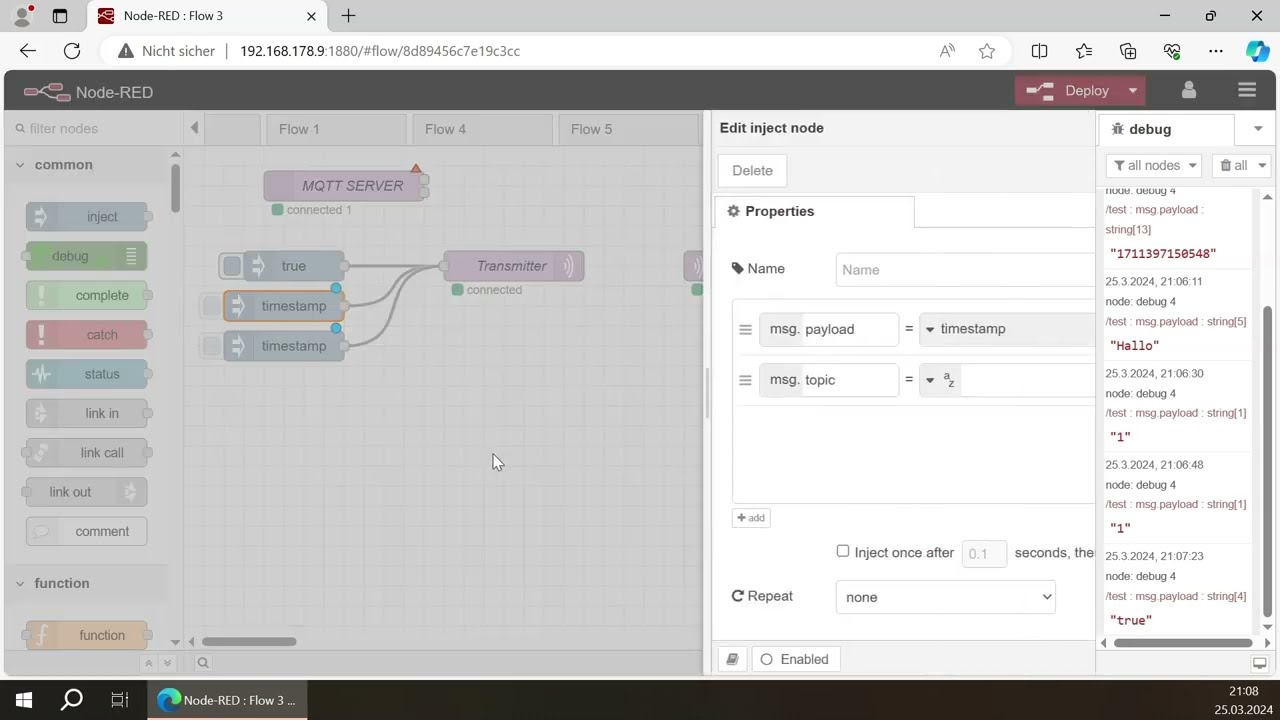The height and width of the screenshot is (720, 1280).
Task: Click debug message value "Hallo"
Action: 1135,345
